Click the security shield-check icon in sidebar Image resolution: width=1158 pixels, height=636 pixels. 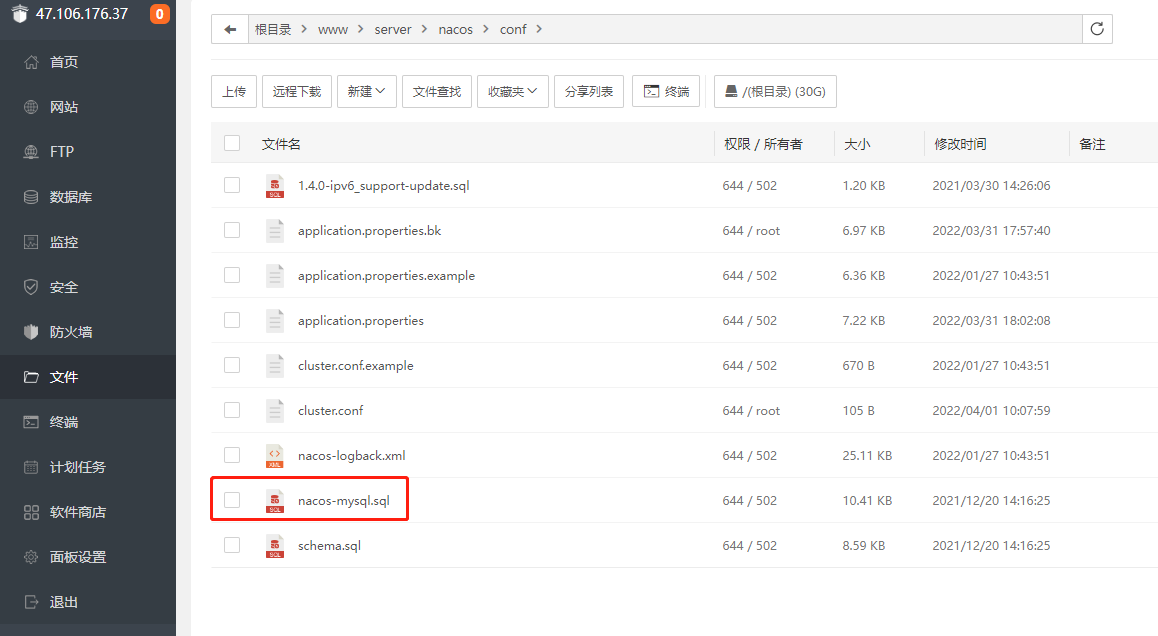(31, 287)
